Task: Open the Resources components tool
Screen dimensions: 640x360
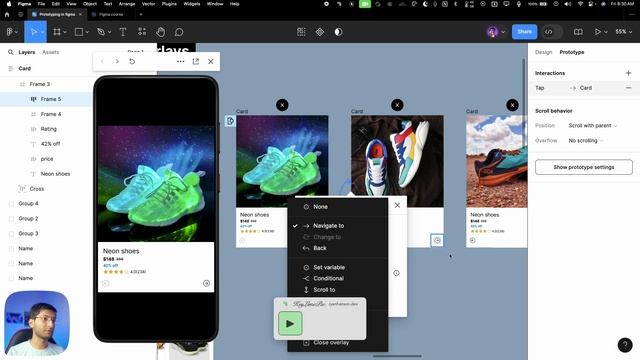Action: click(142, 32)
